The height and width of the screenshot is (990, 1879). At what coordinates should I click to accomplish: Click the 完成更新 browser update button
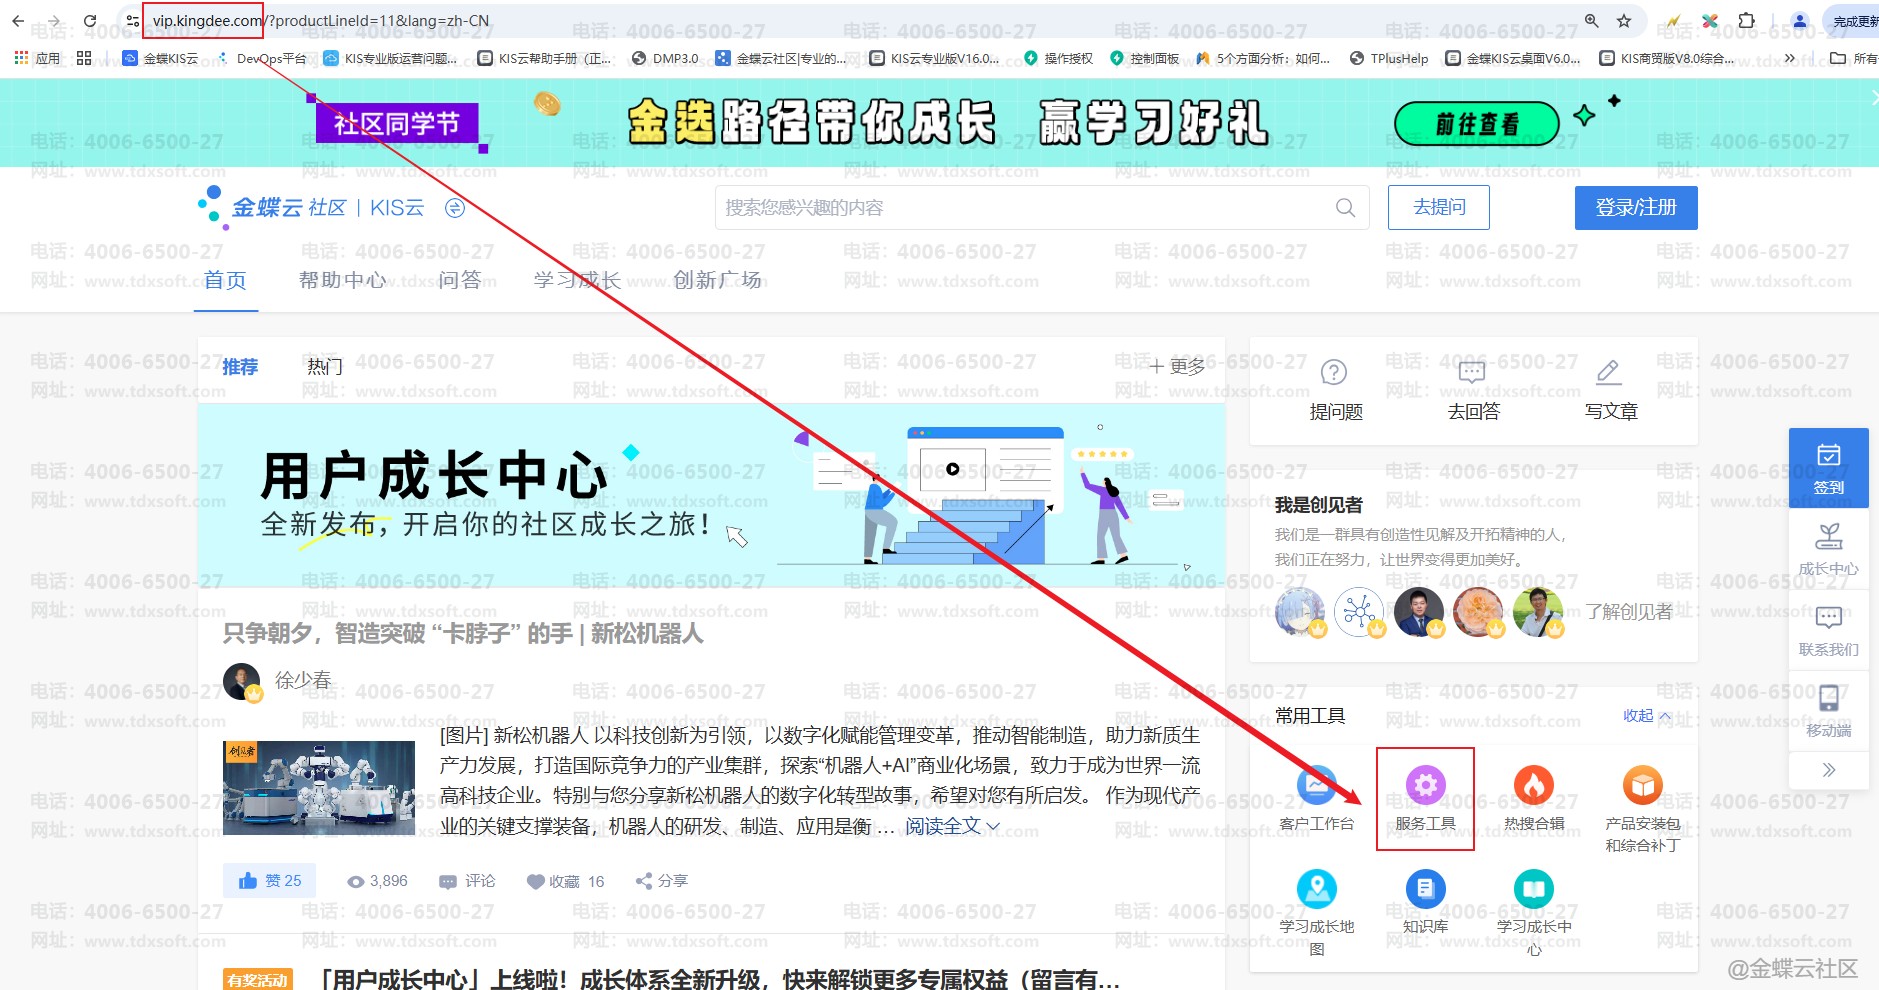(x=1852, y=21)
